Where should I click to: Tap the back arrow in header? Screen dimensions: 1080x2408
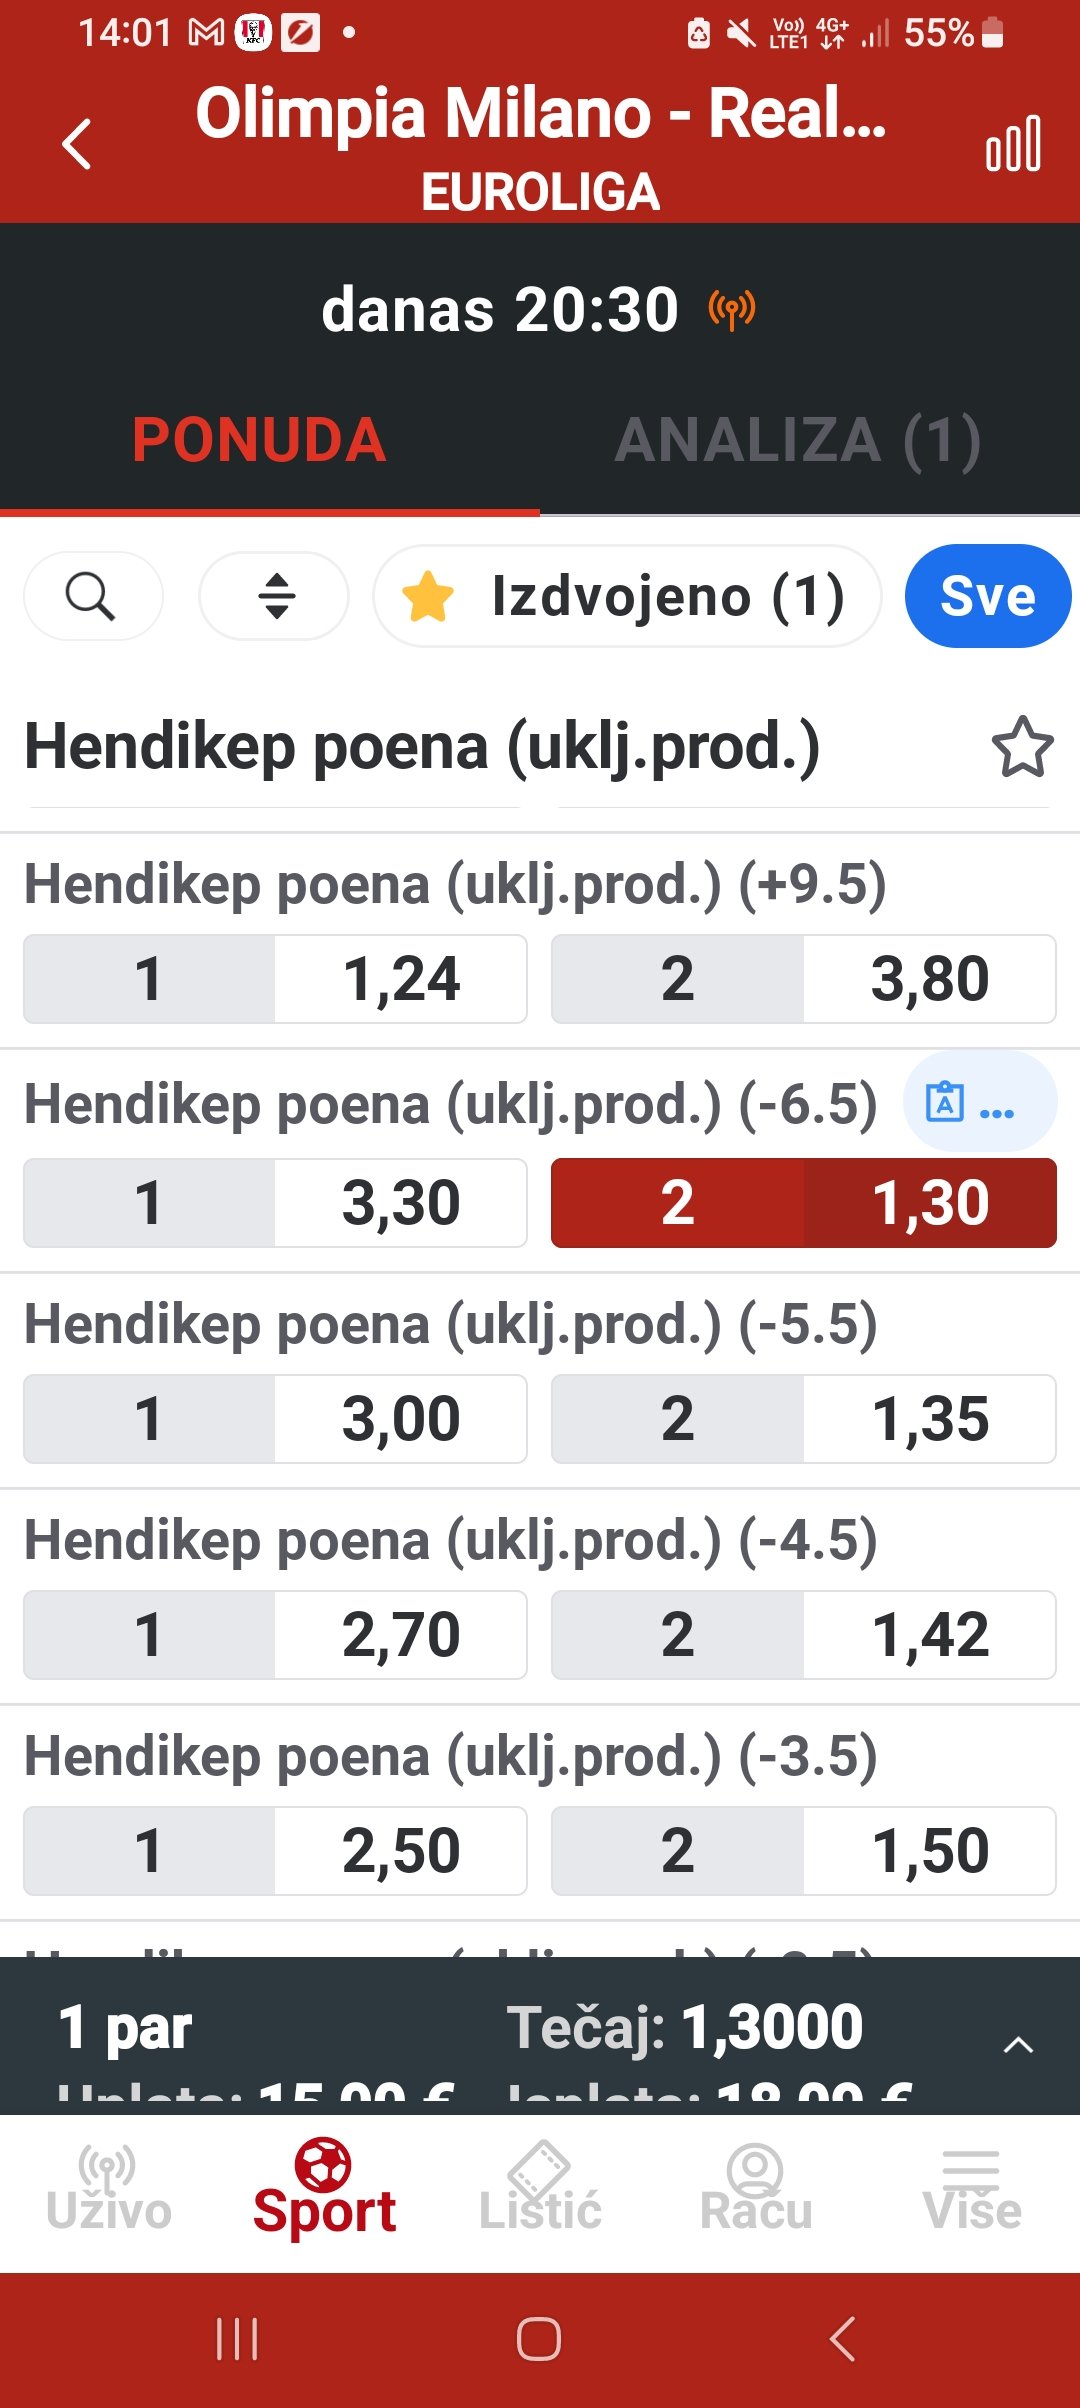(77, 144)
